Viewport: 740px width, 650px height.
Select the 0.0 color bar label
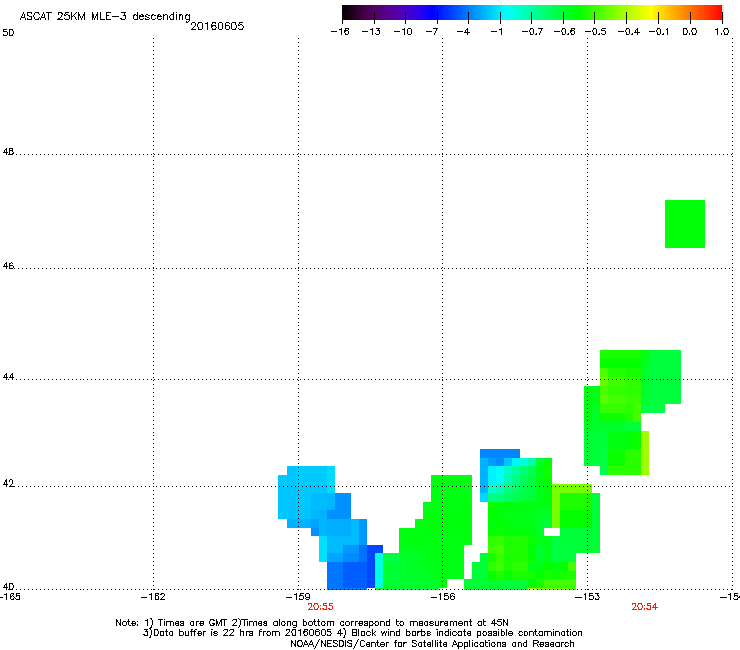pos(690,32)
